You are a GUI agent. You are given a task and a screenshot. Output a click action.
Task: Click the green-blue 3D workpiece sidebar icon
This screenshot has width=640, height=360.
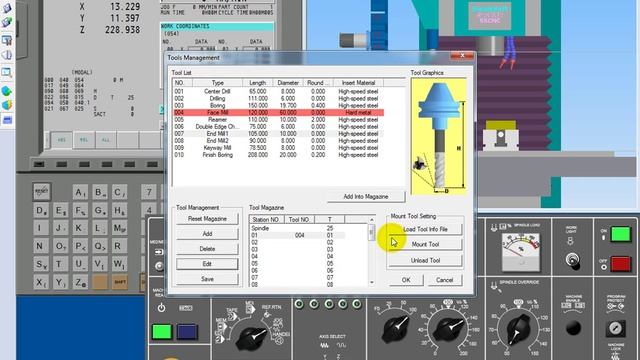coord(7,91)
